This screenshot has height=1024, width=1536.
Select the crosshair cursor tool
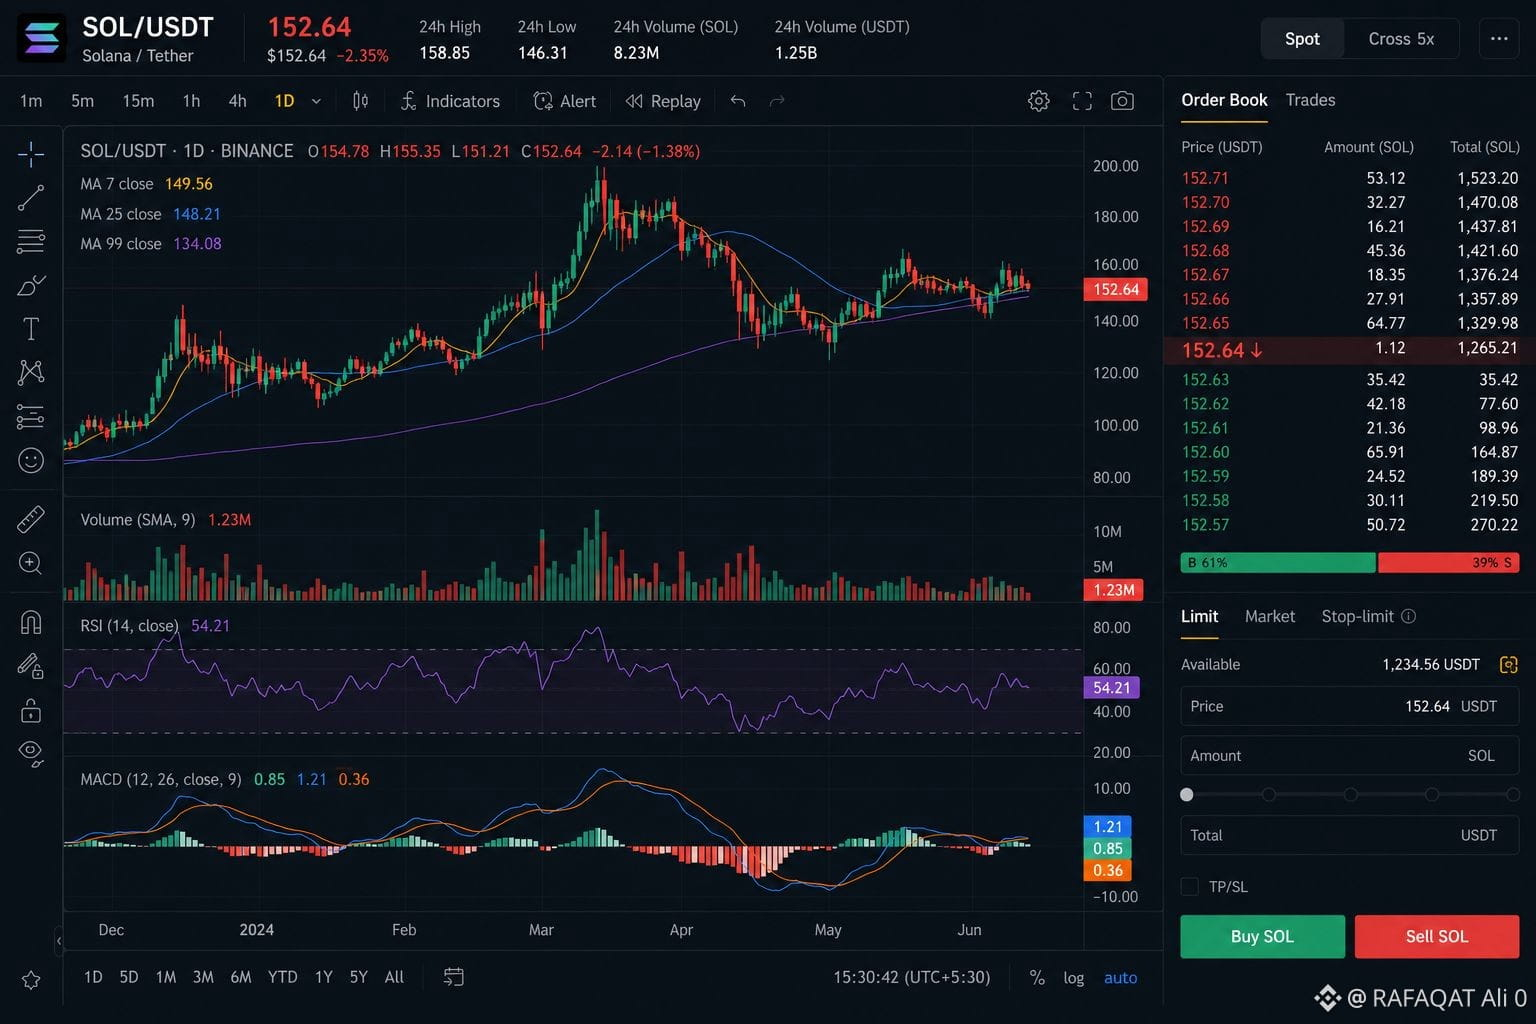pos(31,154)
